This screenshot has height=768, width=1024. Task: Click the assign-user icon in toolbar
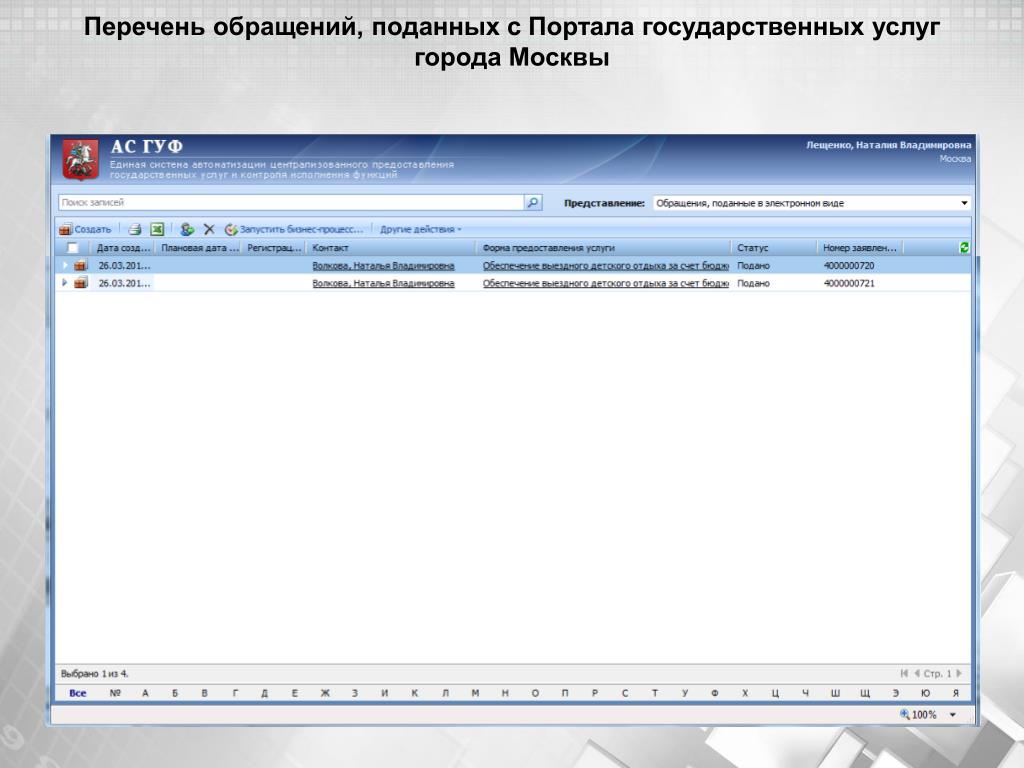(187, 229)
